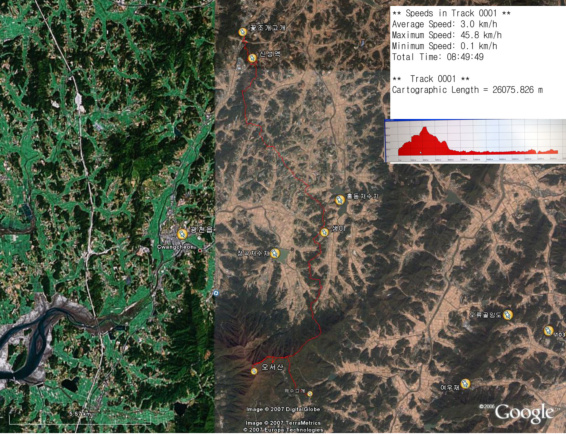Click the small placemark at the track's southern end
The image size is (566, 434).
(x=309, y=394)
